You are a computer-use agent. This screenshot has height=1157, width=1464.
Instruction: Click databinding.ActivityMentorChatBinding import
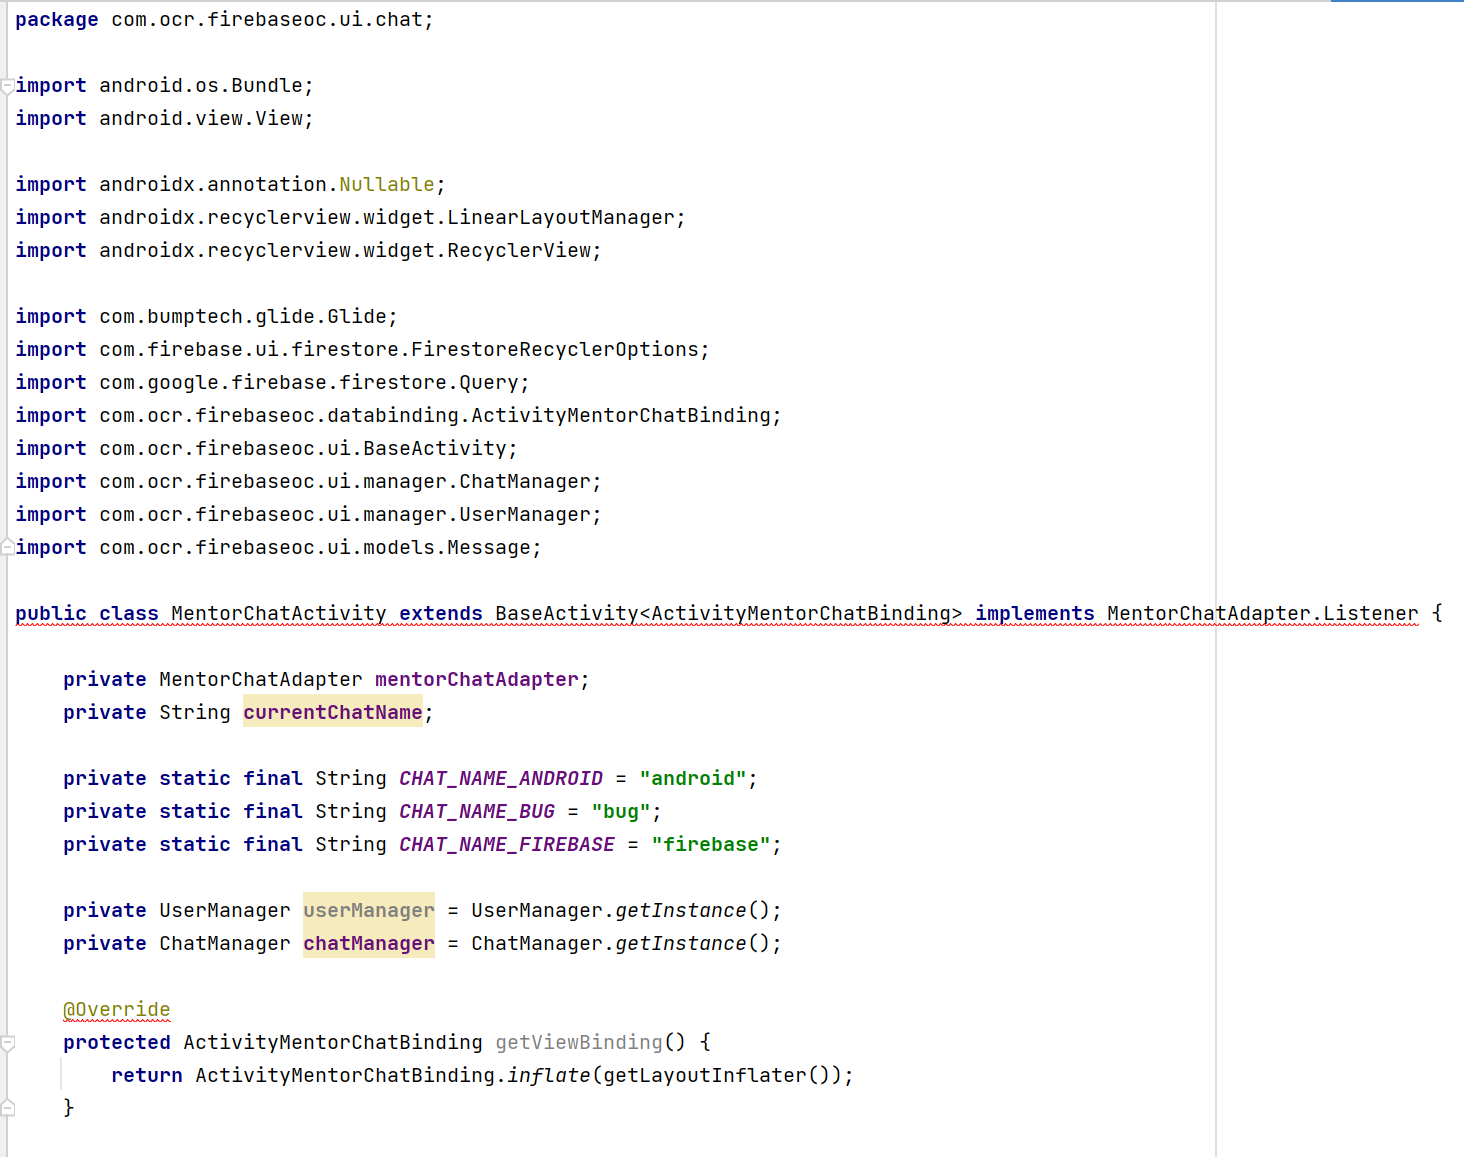(399, 416)
